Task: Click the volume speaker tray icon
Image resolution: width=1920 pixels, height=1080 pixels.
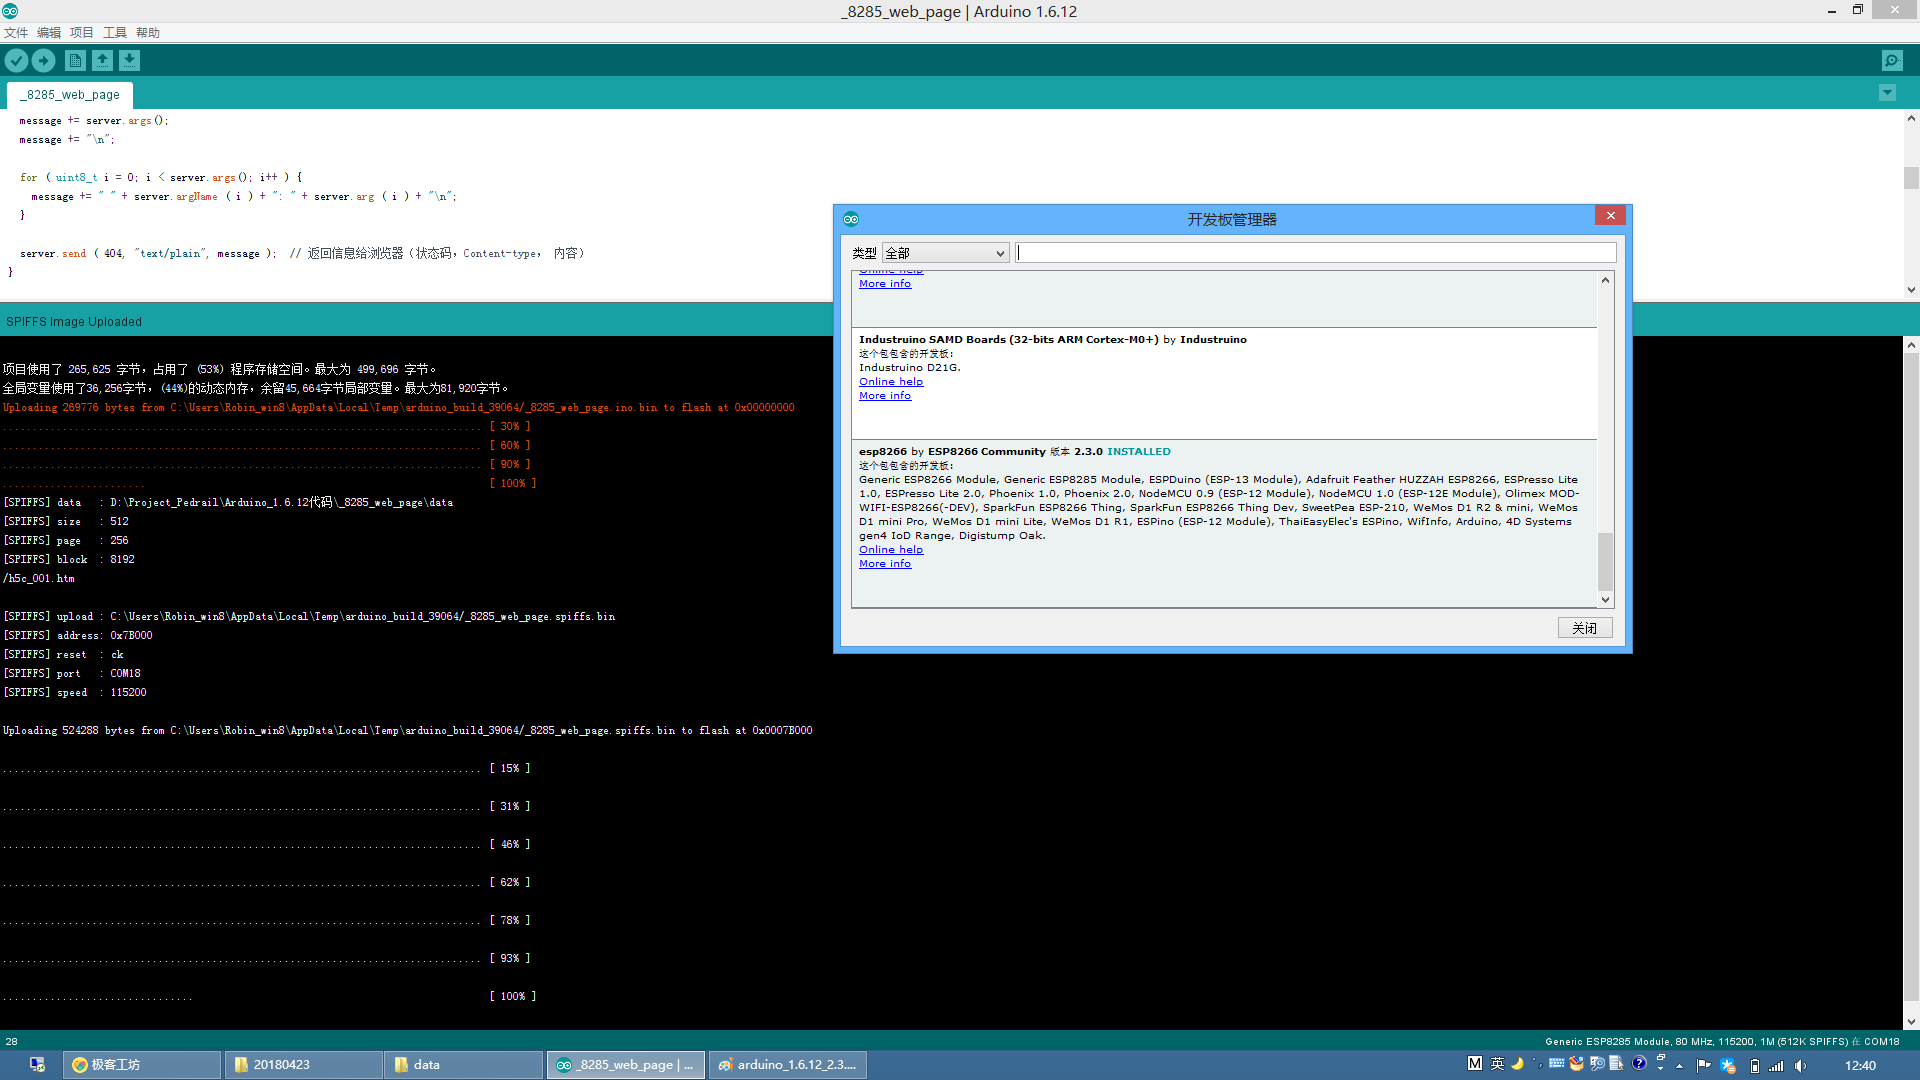Action: (x=1800, y=1065)
